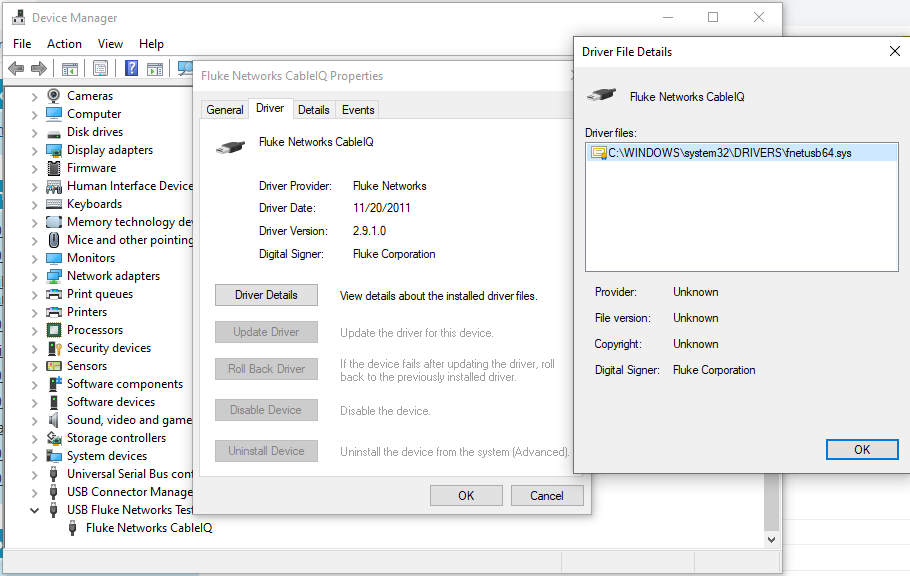Click the System devices icon
Screen dimensions: 910x576
coord(54,456)
